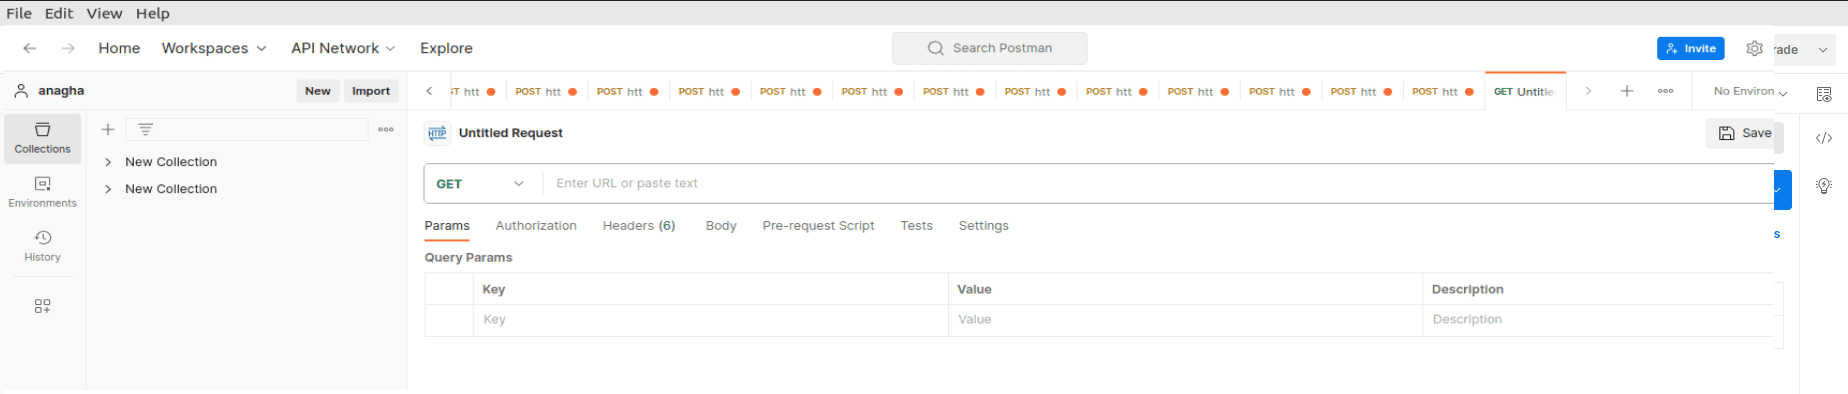Click the collections filter search field

pyautogui.click(x=247, y=129)
